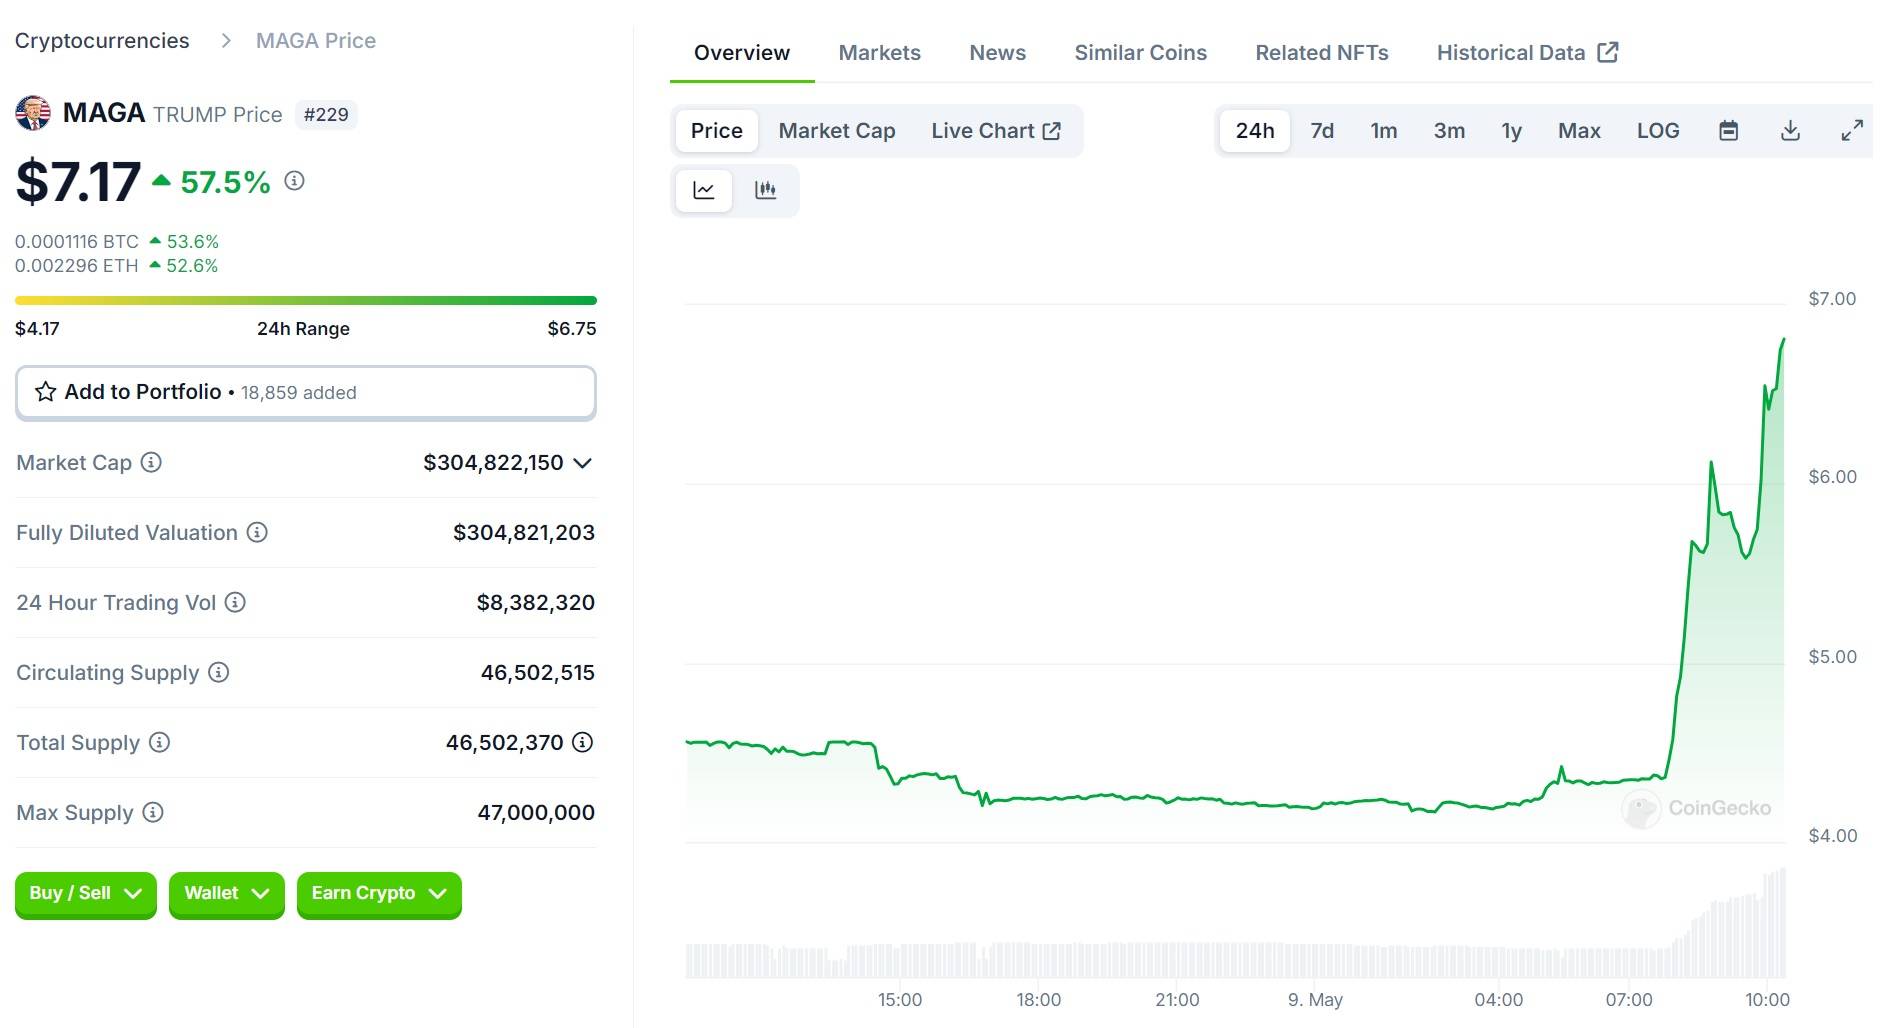The width and height of the screenshot is (1889, 1028).
Task: Open the Overview tab
Action: pyautogui.click(x=742, y=53)
